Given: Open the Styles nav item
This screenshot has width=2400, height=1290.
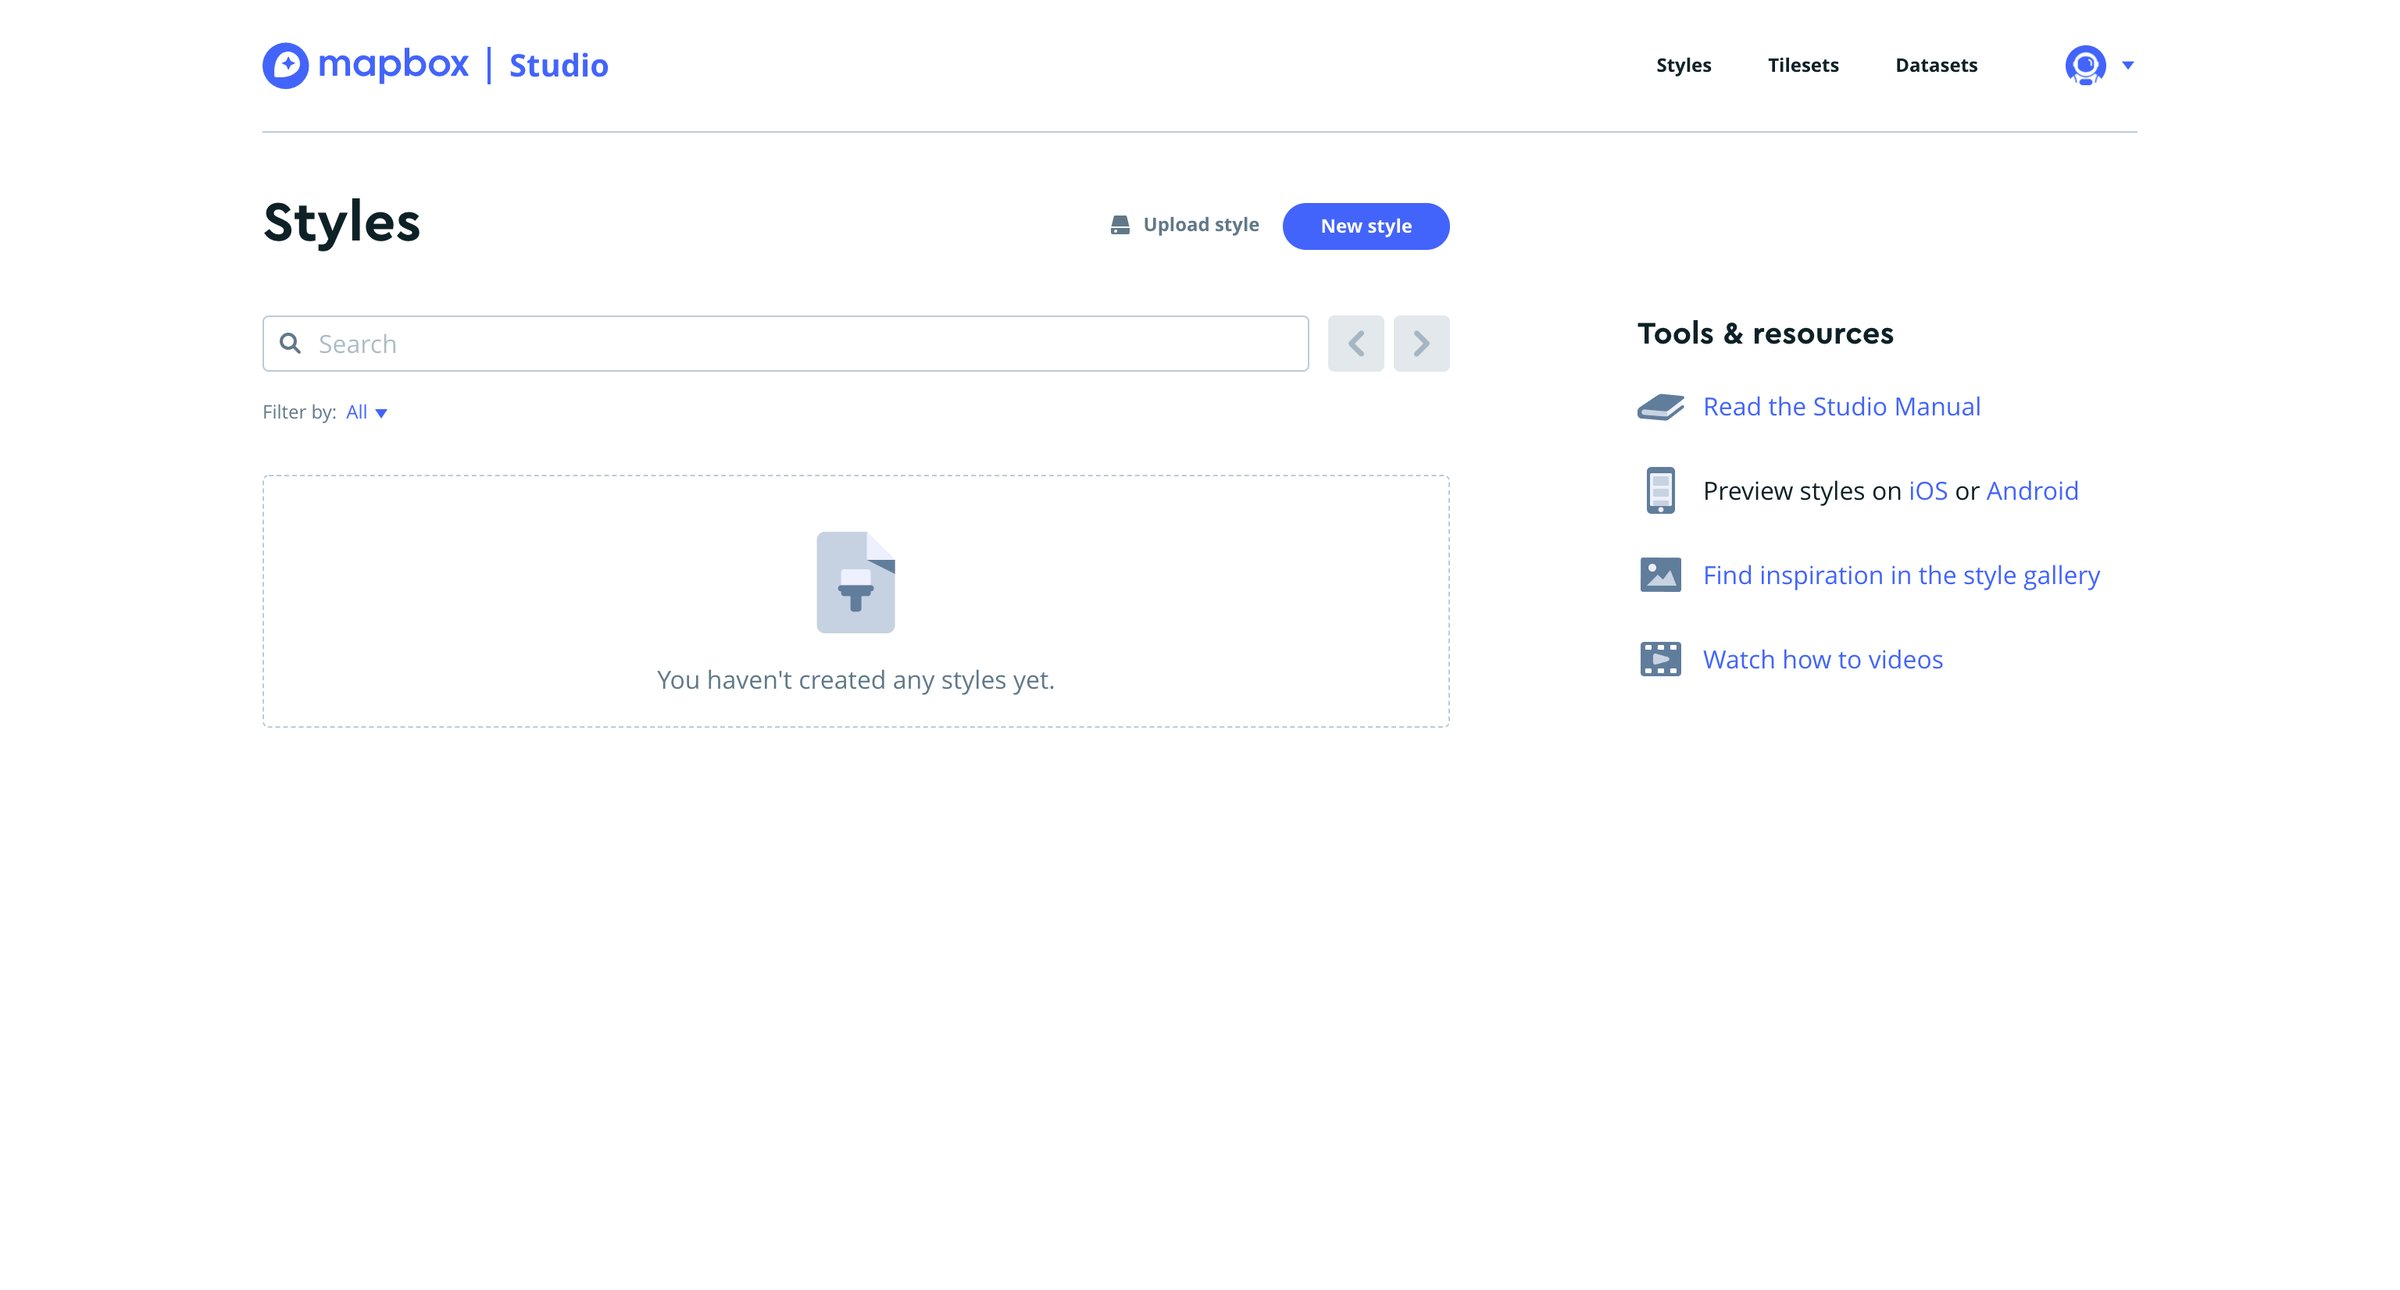Looking at the screenshot, I should (1683, 65).
